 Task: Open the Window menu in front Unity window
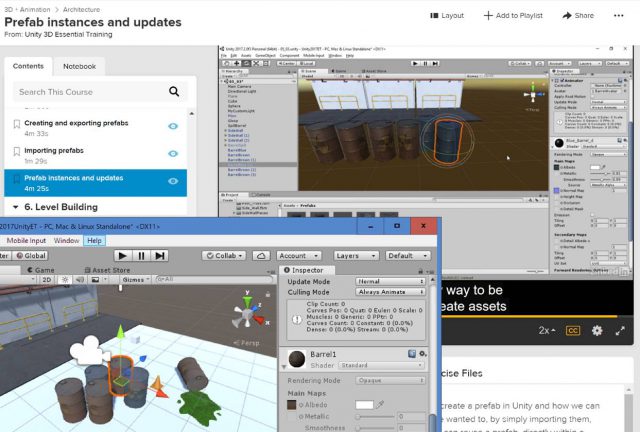point(67,240)
